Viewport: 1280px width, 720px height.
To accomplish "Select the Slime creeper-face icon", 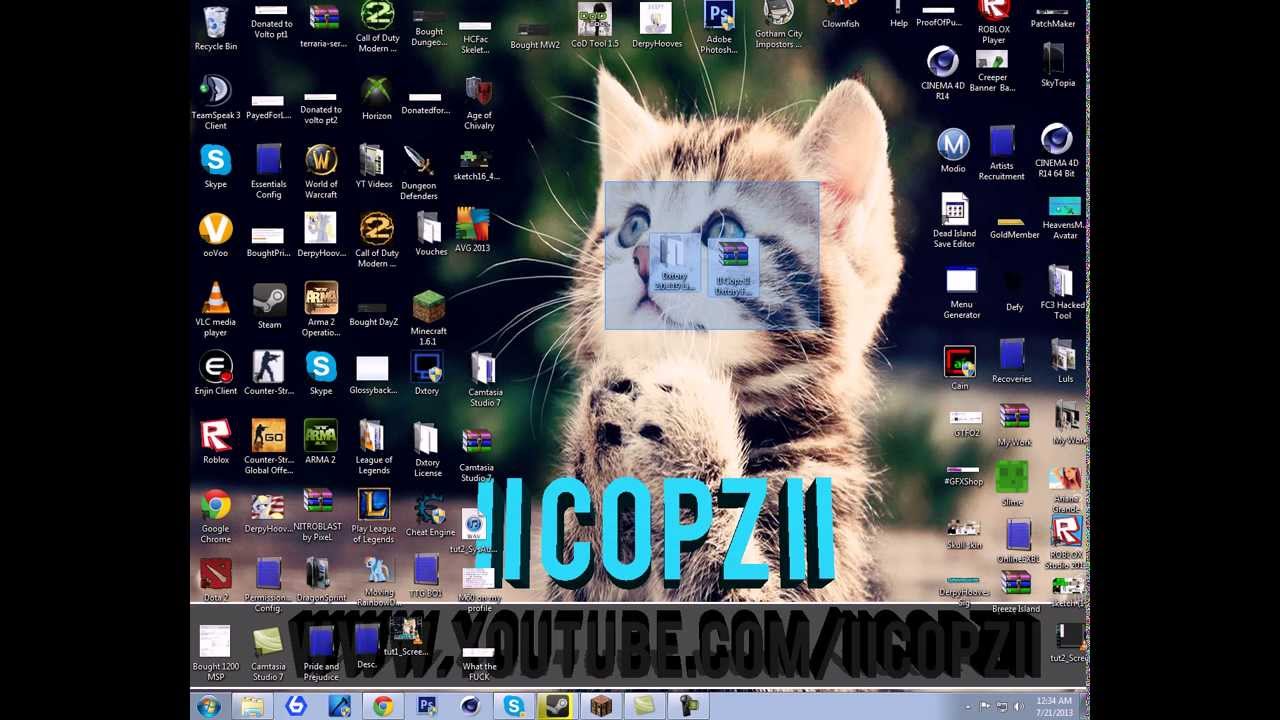I will (1012, 485).
